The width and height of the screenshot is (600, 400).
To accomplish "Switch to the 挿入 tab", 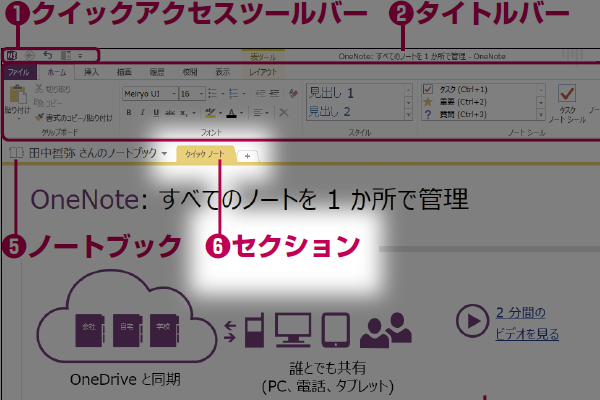I will (91, 72).
